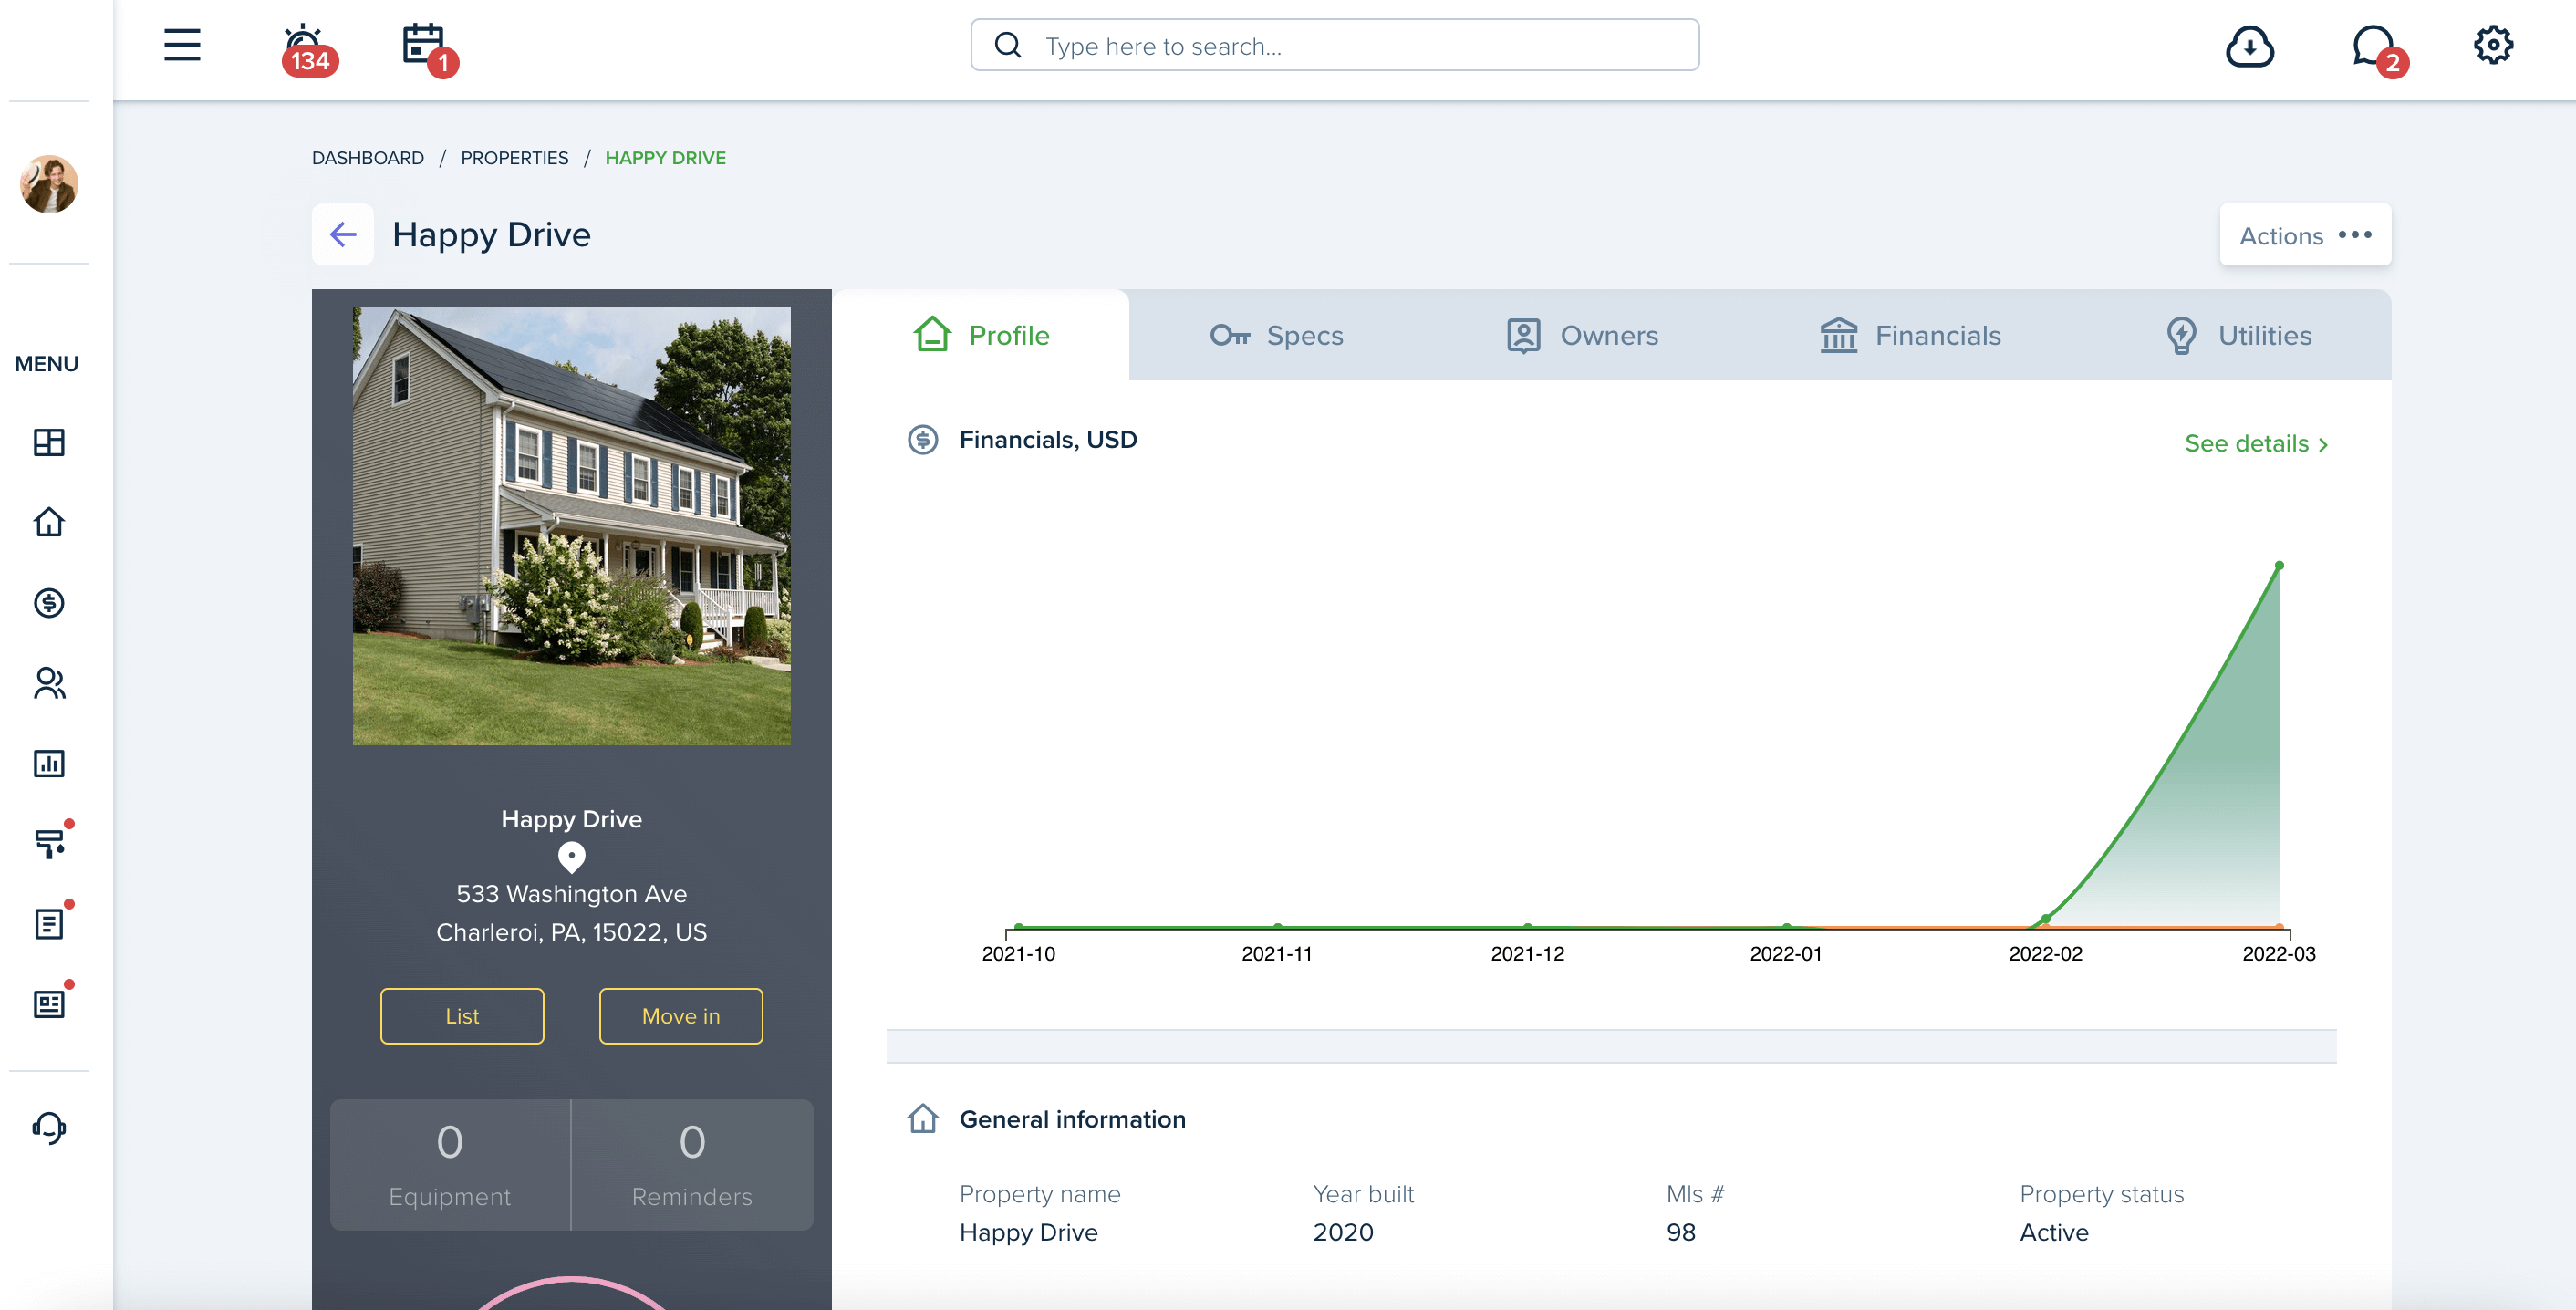
Task: Open the paint roller maintenance sidebar icon
Action: 50,843
